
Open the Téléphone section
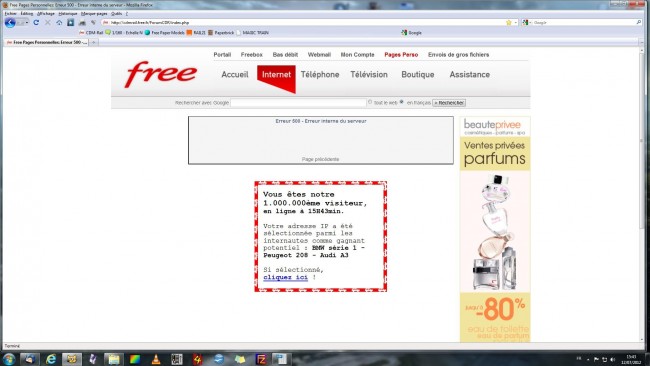tap(320, 75)
